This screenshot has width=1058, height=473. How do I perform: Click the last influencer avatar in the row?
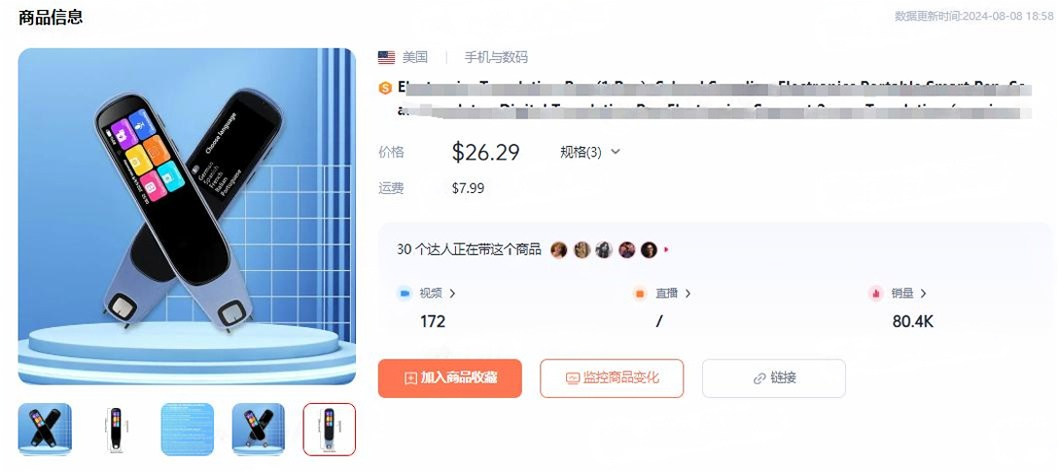point(648,250)
